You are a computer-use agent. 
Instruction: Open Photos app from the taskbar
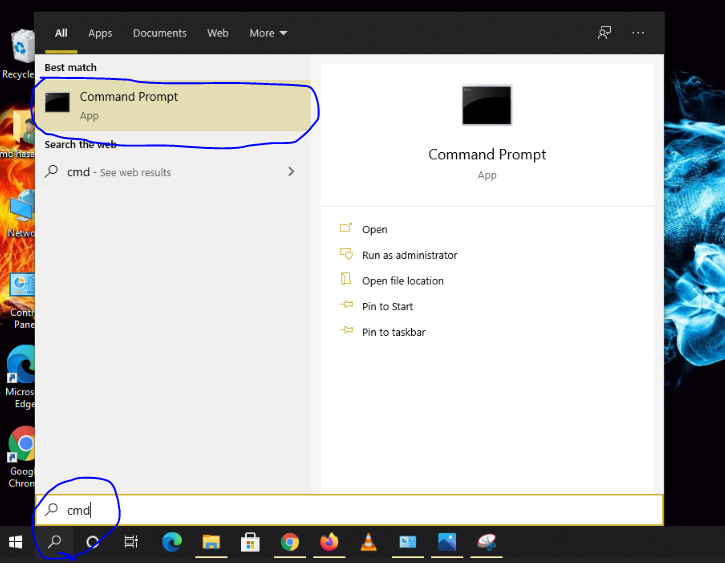[447, 542]
